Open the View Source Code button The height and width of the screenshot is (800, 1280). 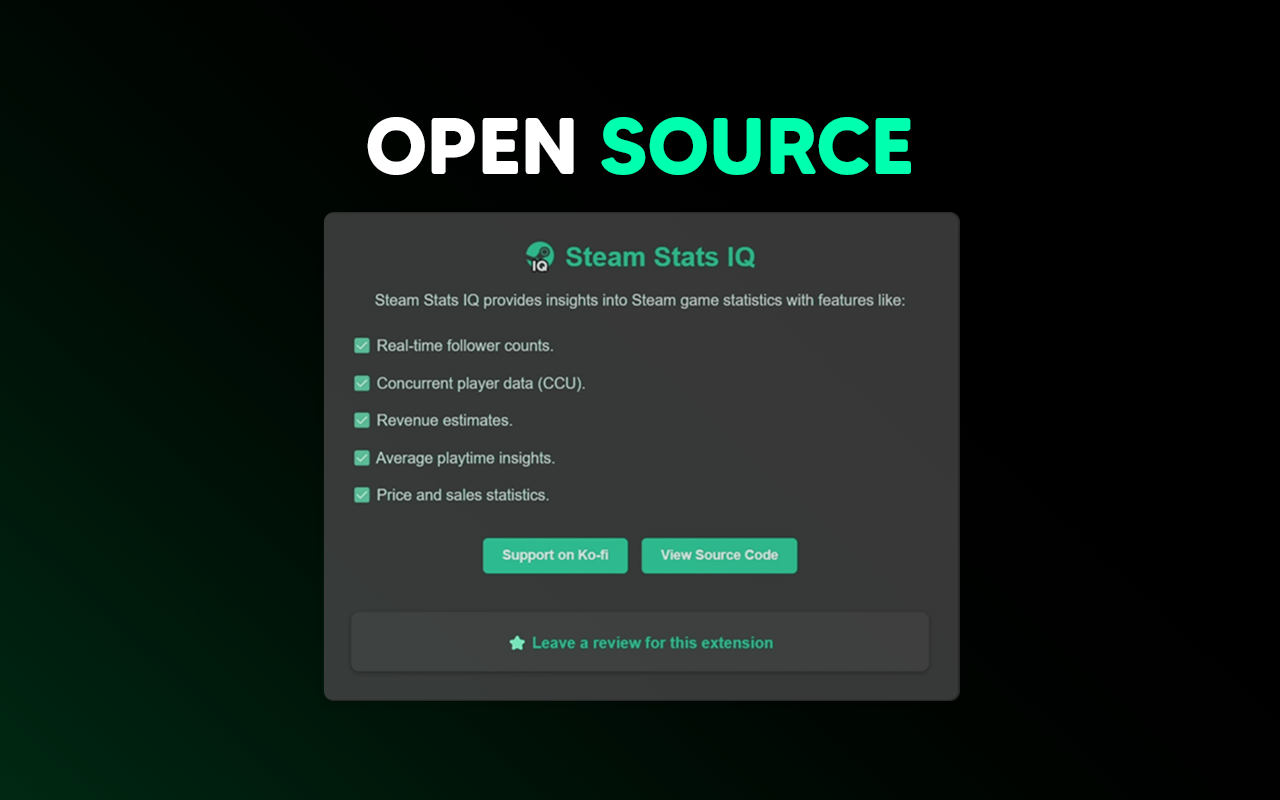(x=719, y=555)
